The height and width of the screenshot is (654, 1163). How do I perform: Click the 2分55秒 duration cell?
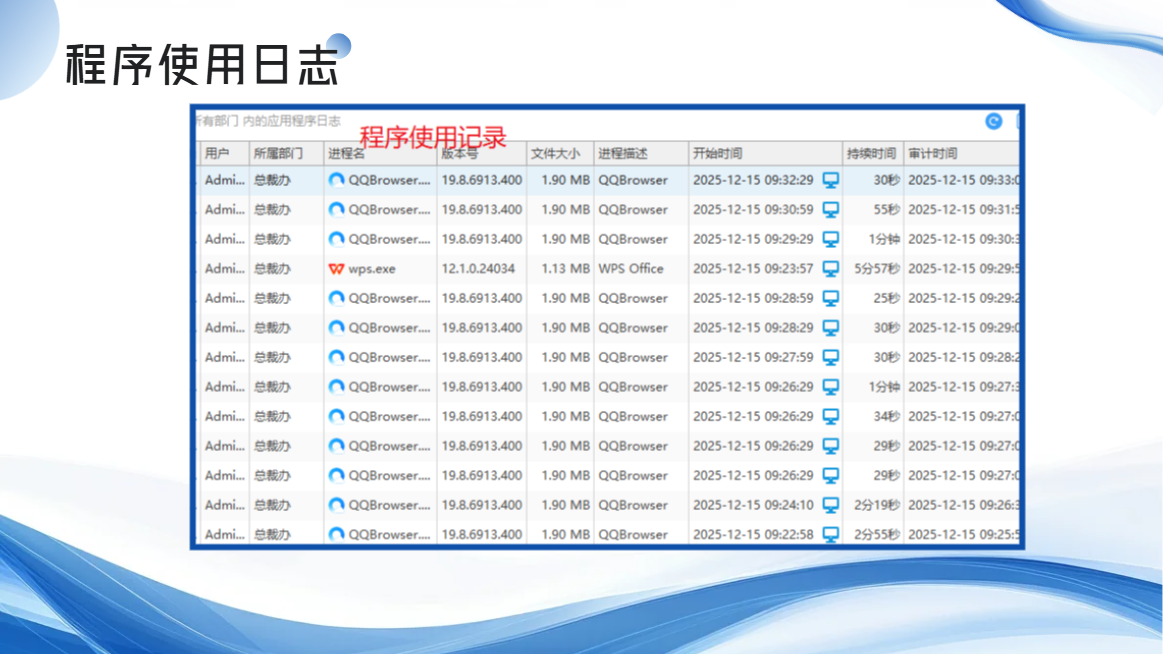pyautogui.click(x=877, y=535)
